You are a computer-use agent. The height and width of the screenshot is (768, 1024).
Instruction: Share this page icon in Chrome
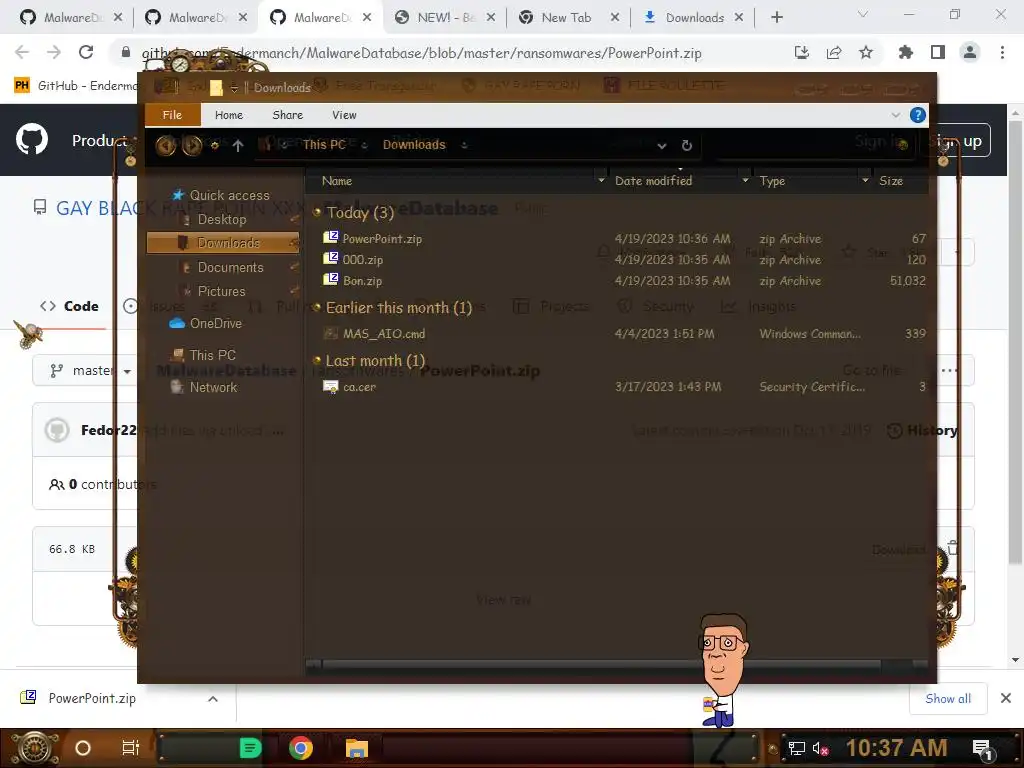pyautogui.click(x=834, y=52)
